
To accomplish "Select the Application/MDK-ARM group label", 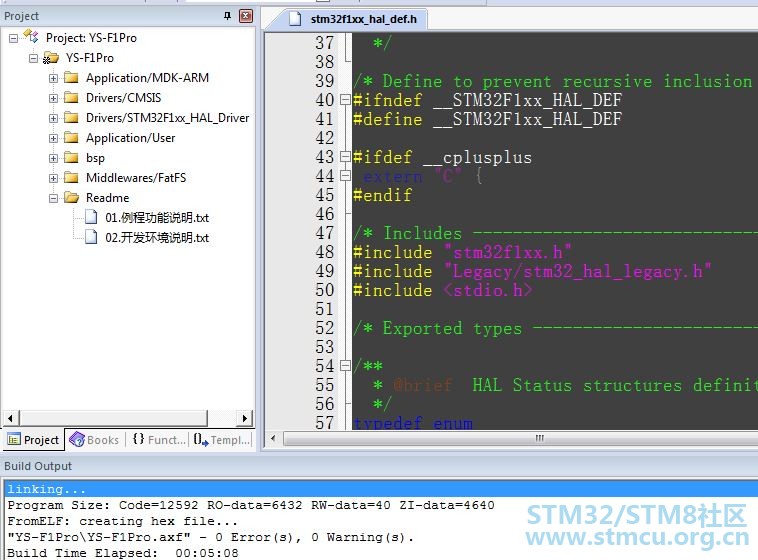I will point(147,78).
